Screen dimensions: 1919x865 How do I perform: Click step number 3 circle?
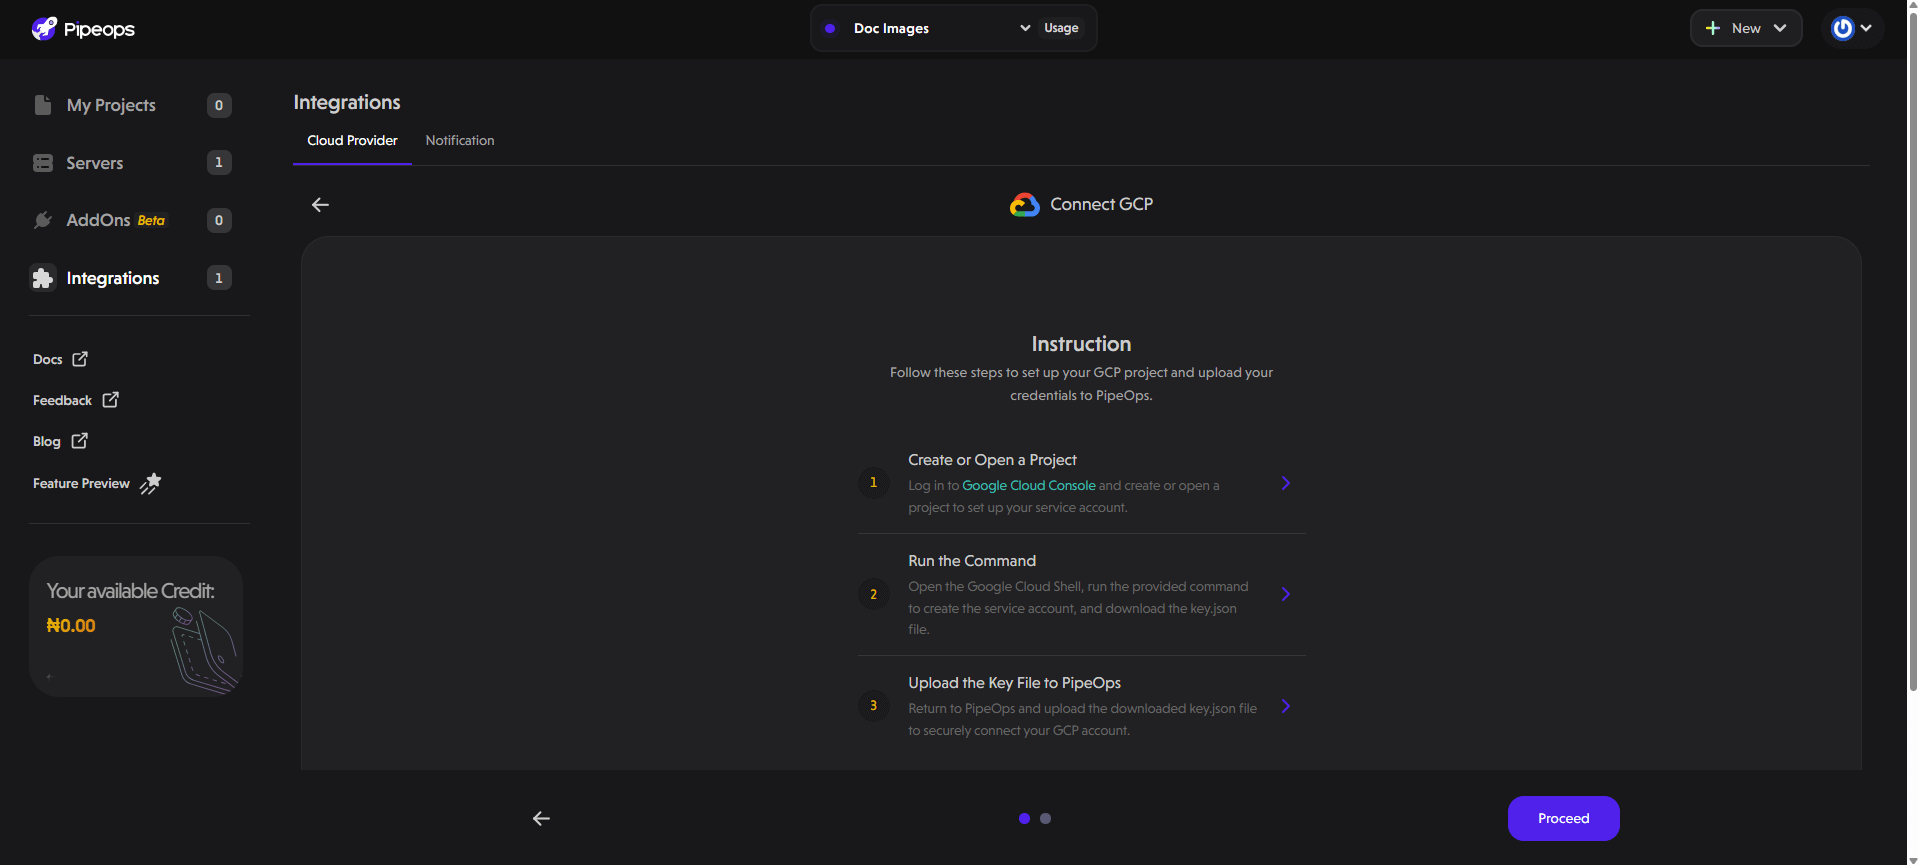[873, 705]
